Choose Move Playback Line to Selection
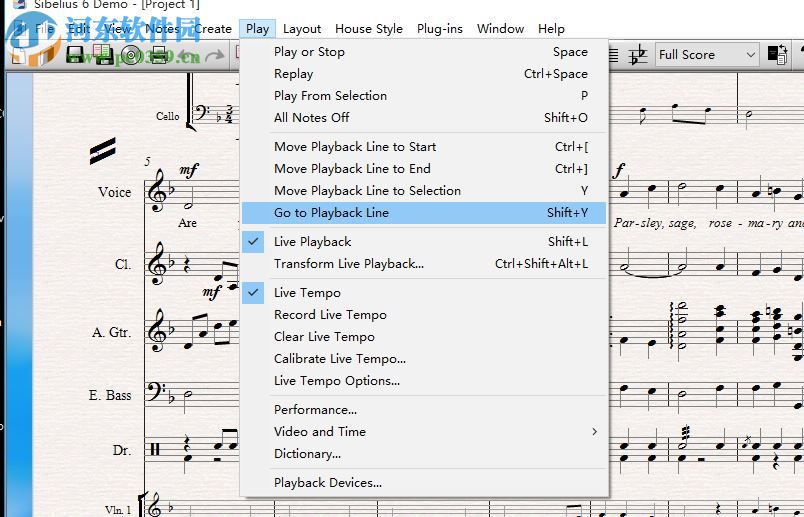The height and width of the screenshot is (517, 804). (424, 191)
